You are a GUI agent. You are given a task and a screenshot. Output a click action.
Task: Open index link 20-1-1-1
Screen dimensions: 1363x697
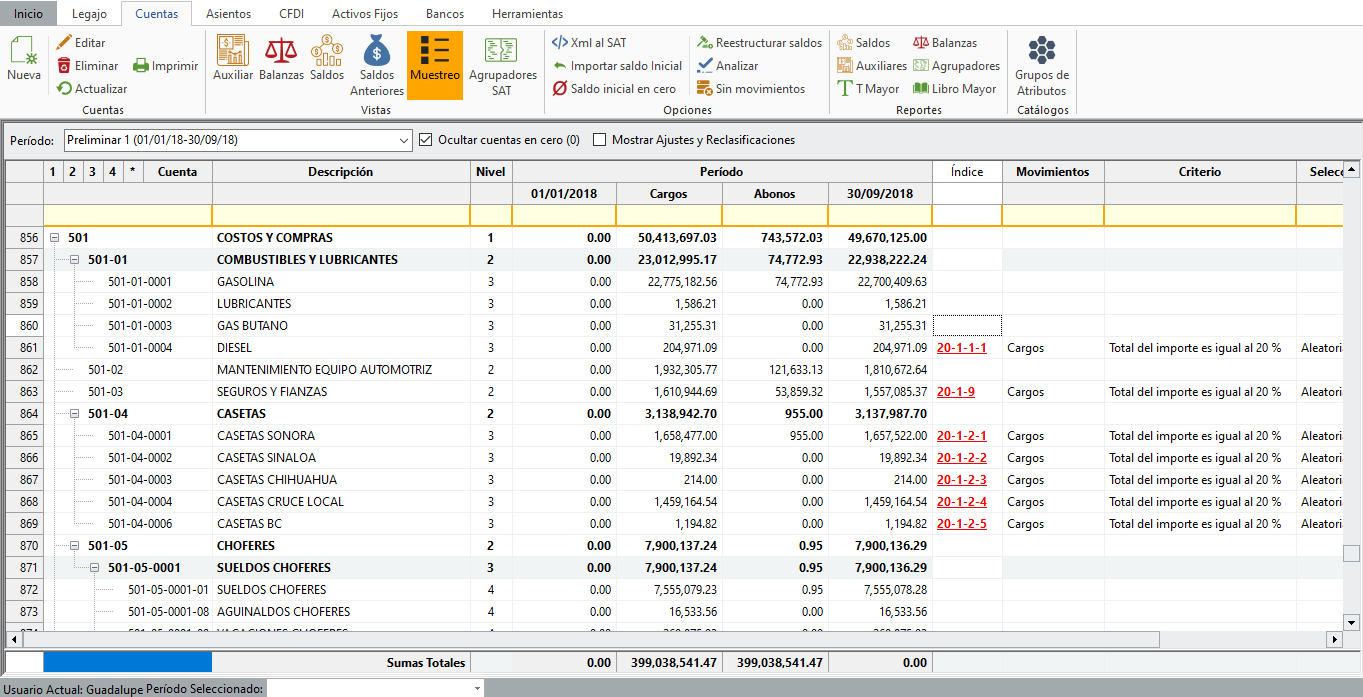[x=961, y=348]
